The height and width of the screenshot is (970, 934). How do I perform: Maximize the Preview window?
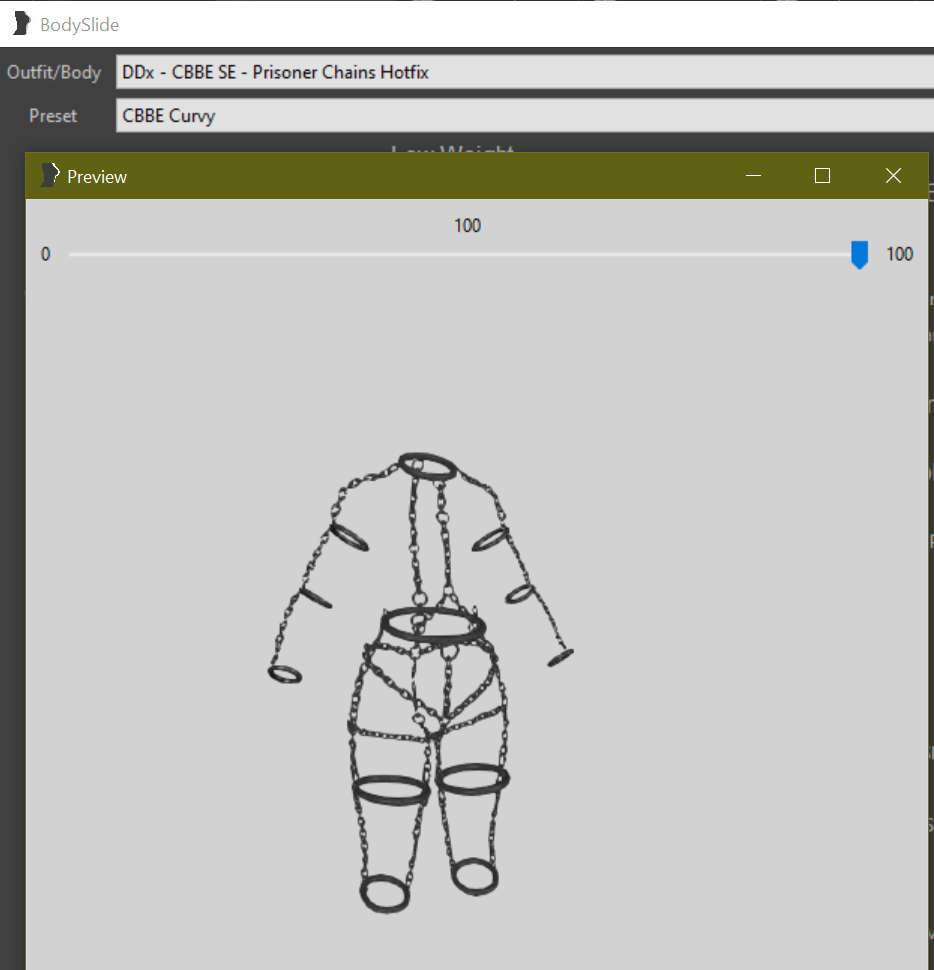click(x=822, y=176)
